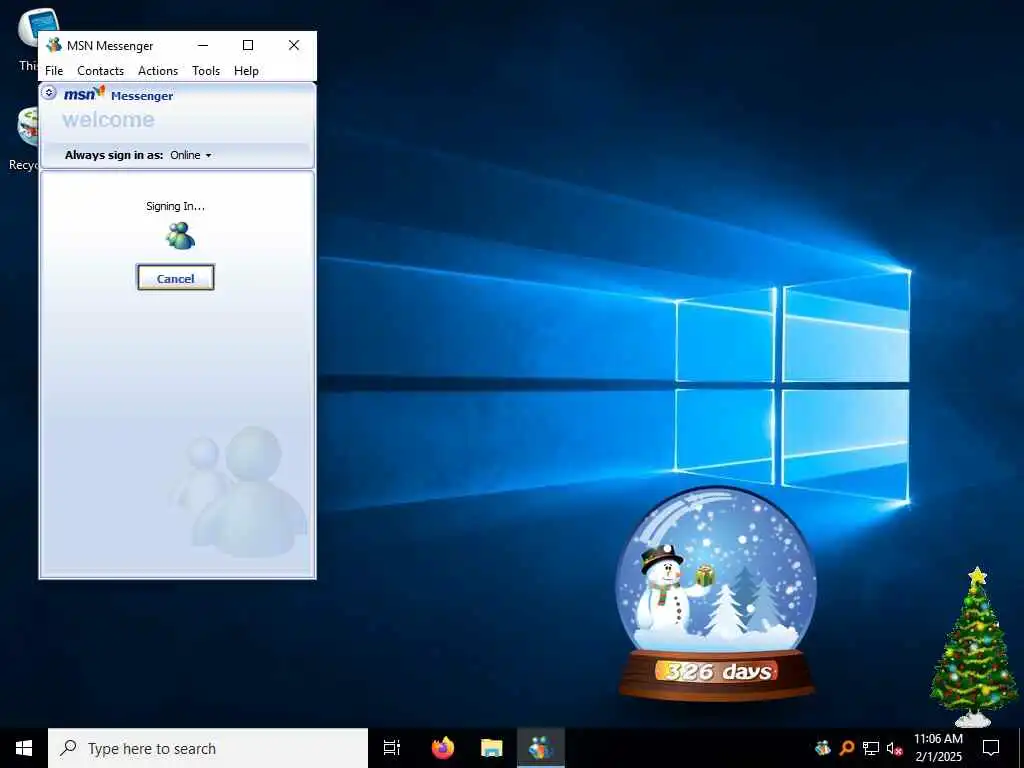1024x768 pixels.
Task: Open the File menu in MSN Messenger
Action: pyautogui.click(x=54, y=71)
